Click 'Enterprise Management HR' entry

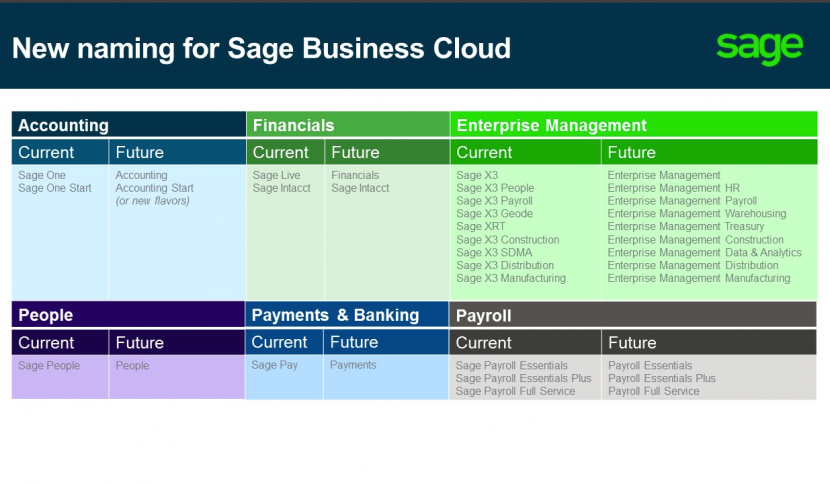coord(673,187)
